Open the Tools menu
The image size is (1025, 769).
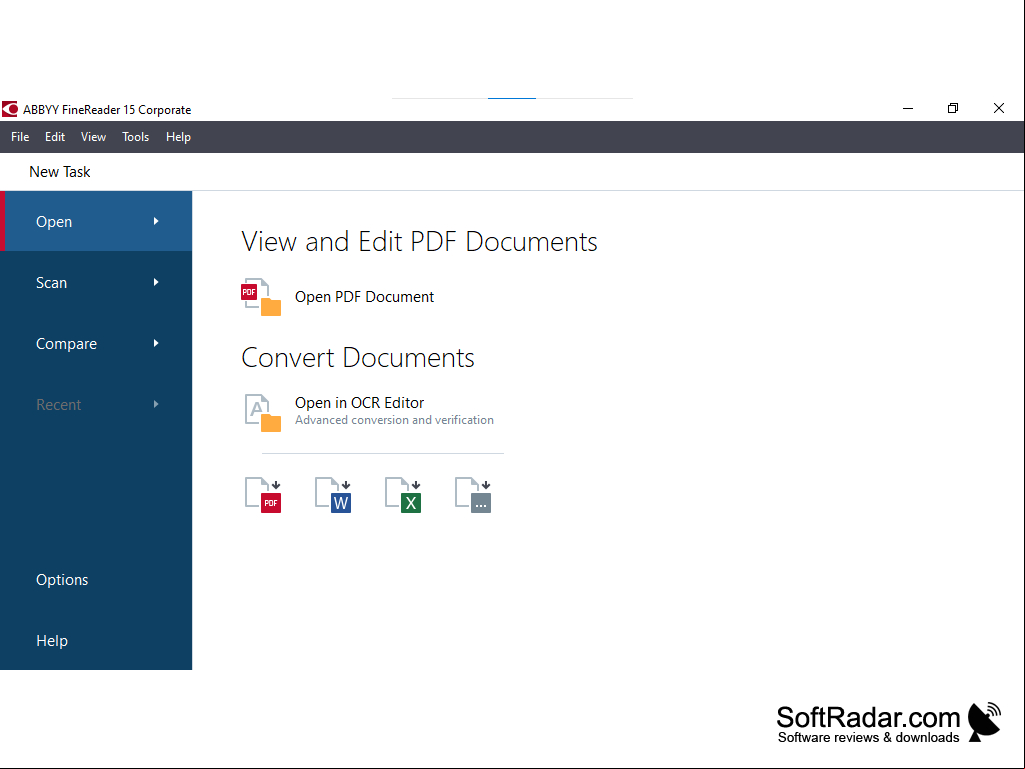point(135,137)
